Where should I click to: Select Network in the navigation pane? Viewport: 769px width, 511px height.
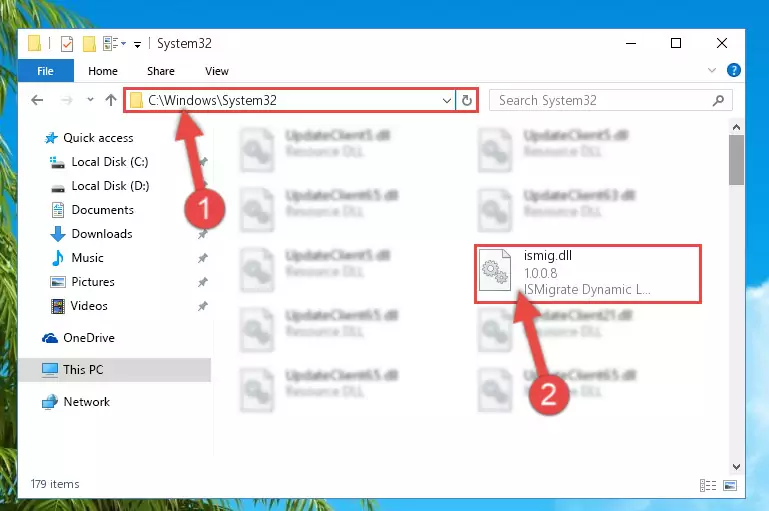[x=86, y=402]
